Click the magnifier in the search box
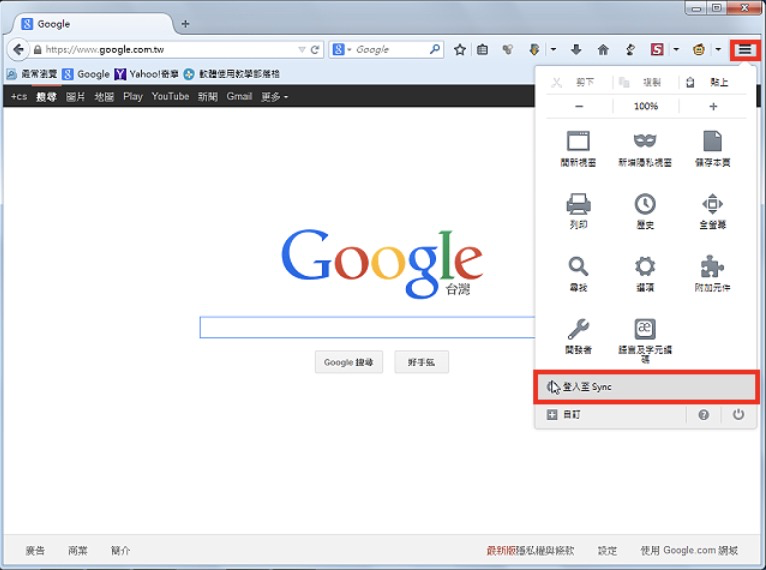The height and width of the screenshot is (570, 766). [x=434, y=49]
